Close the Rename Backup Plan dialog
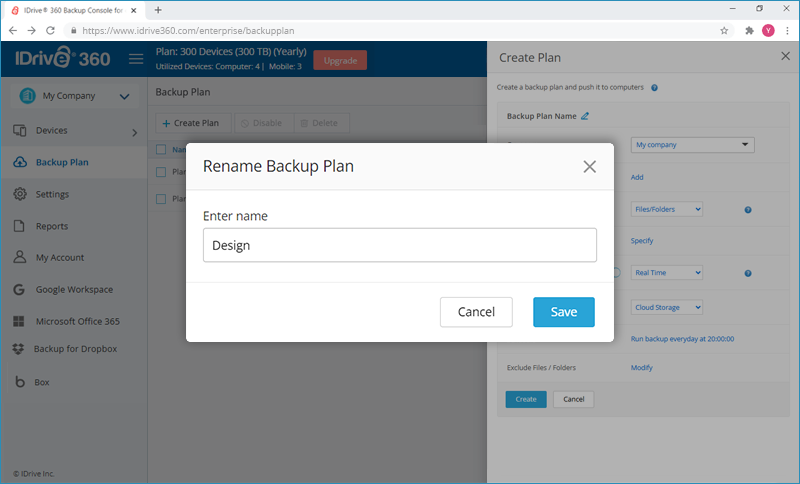The image size is (800, 484). pos(589,167)
